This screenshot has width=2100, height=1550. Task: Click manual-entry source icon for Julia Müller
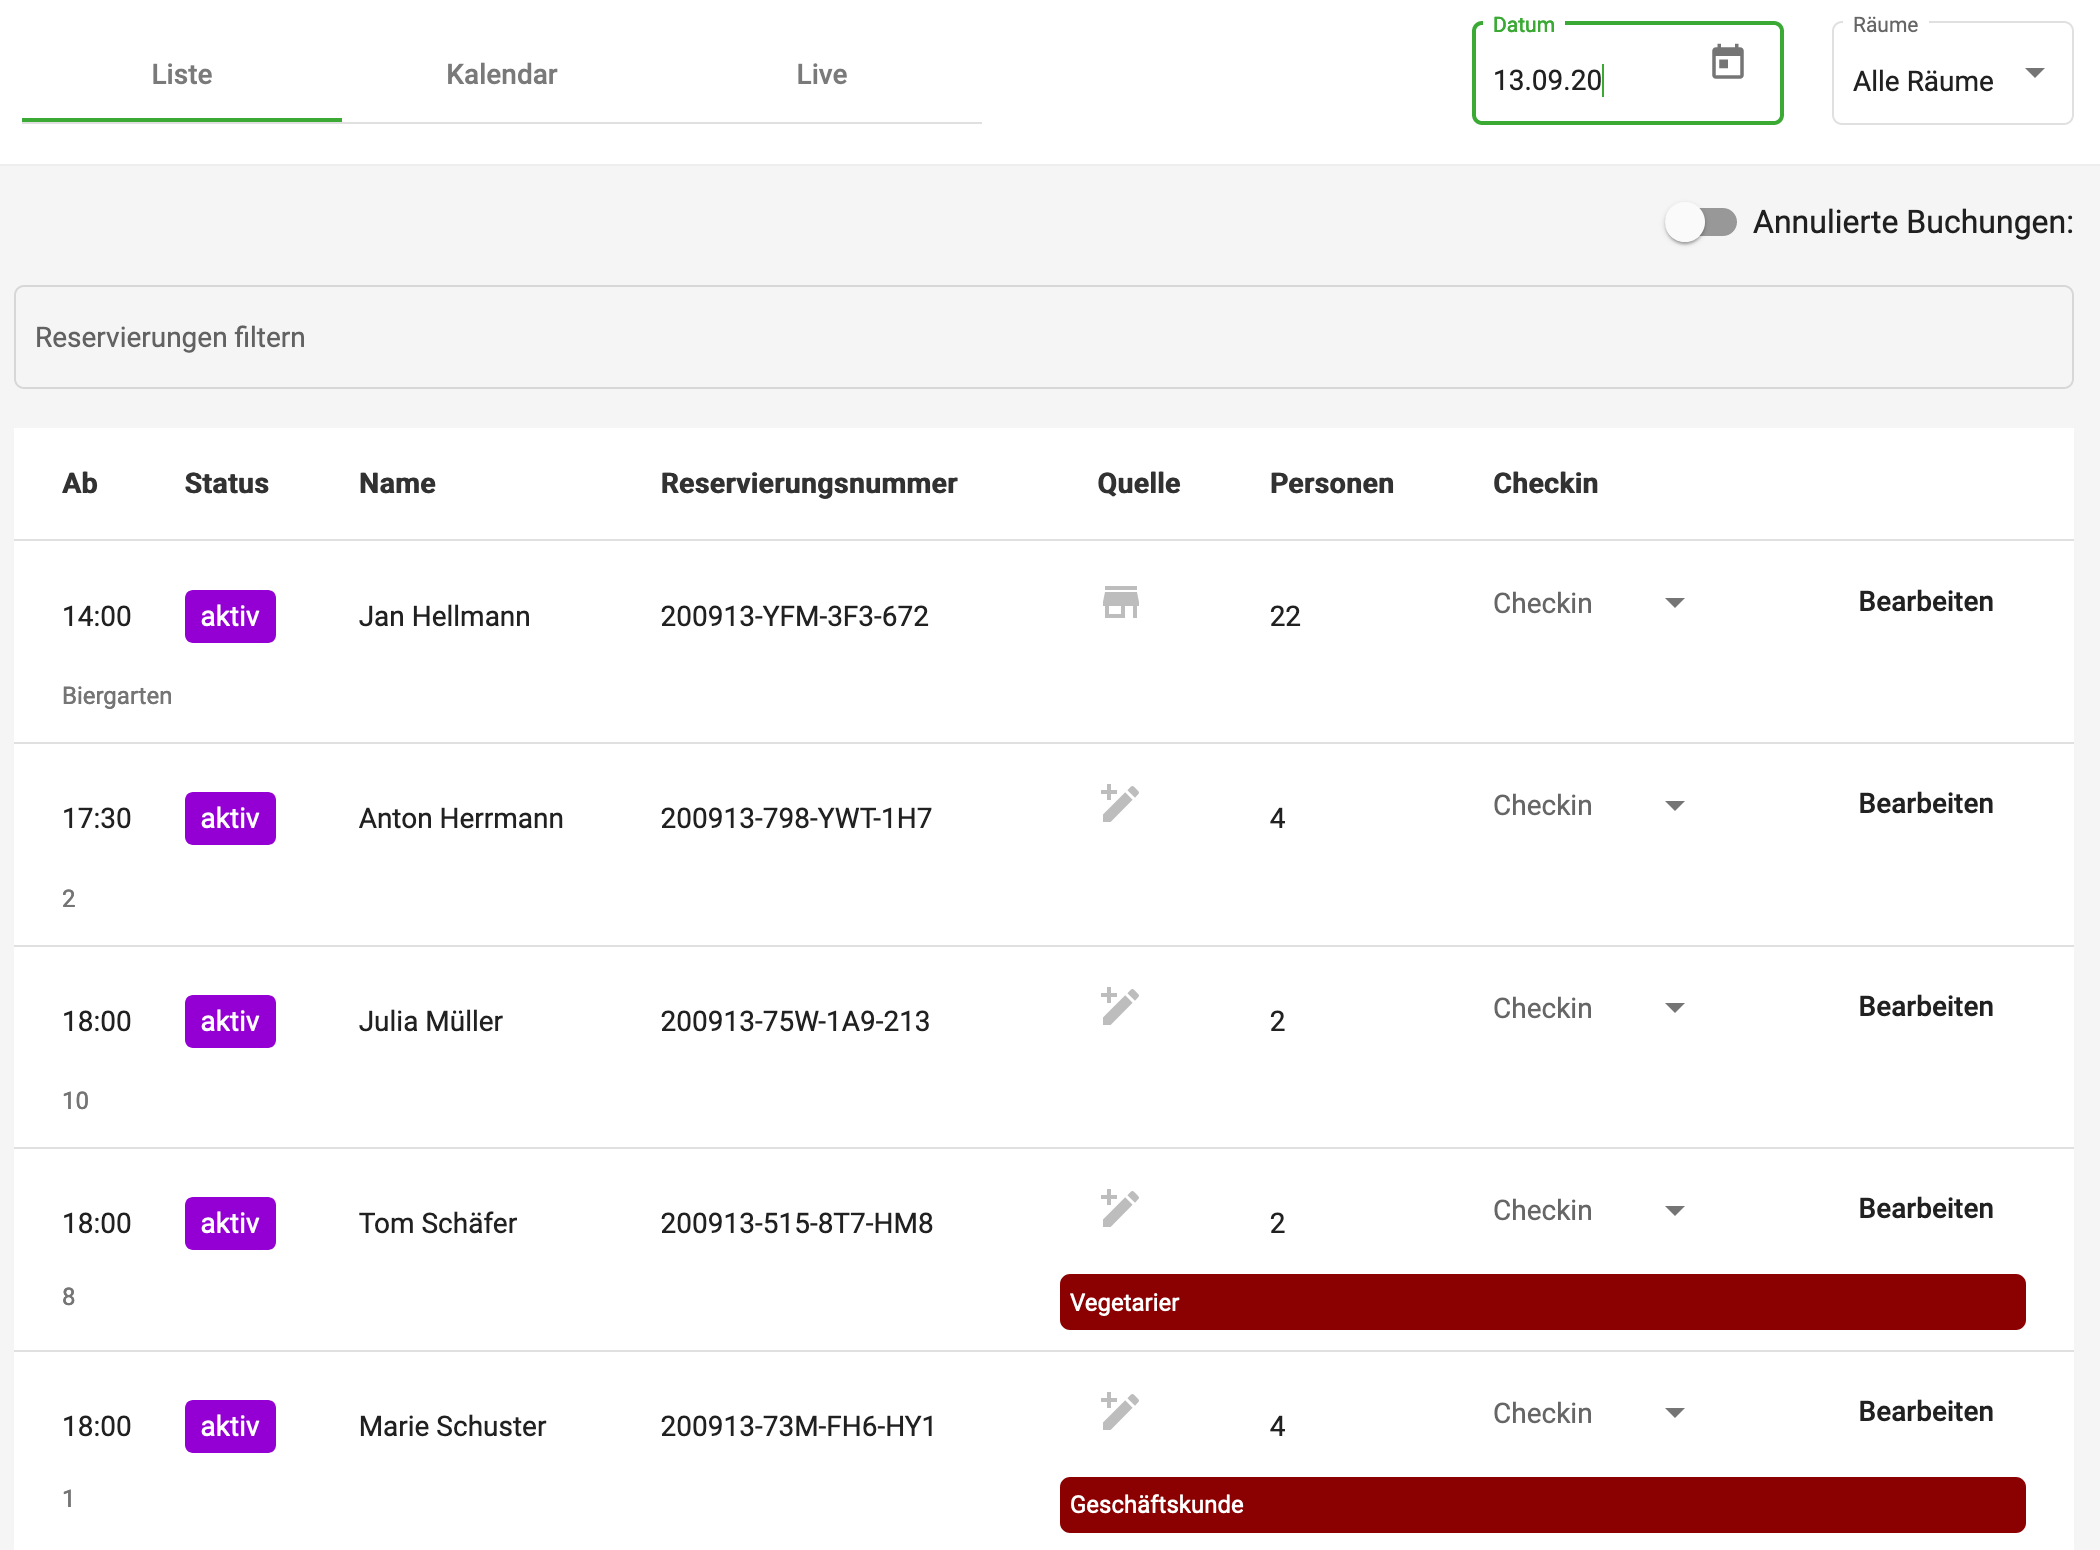coord(1120,1007)
